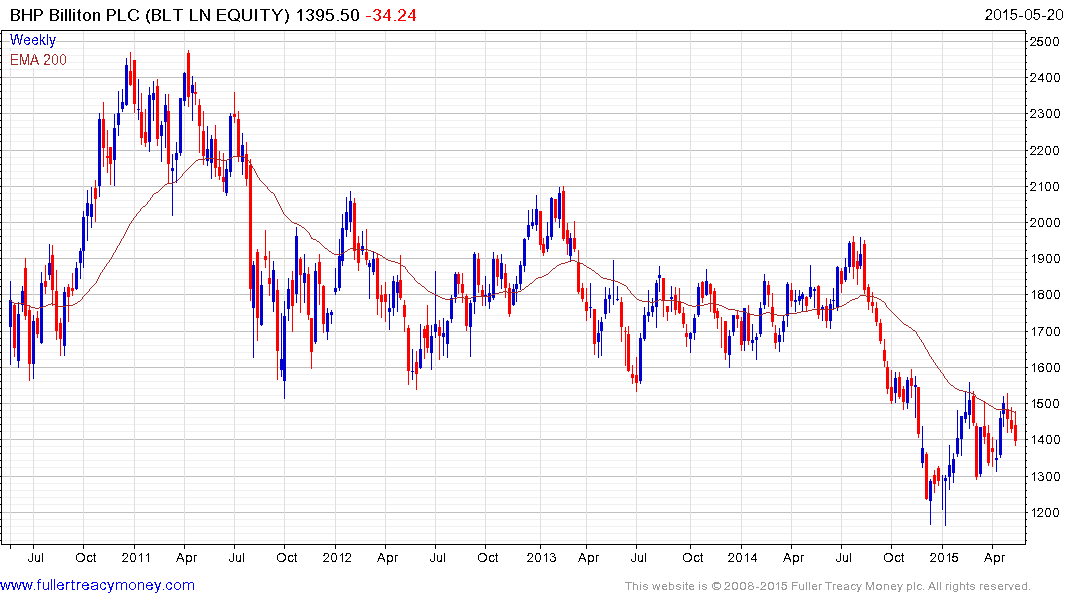Select the 1300 price axis label
The height and width of the screenshot is (600, 1075).
1045,477
